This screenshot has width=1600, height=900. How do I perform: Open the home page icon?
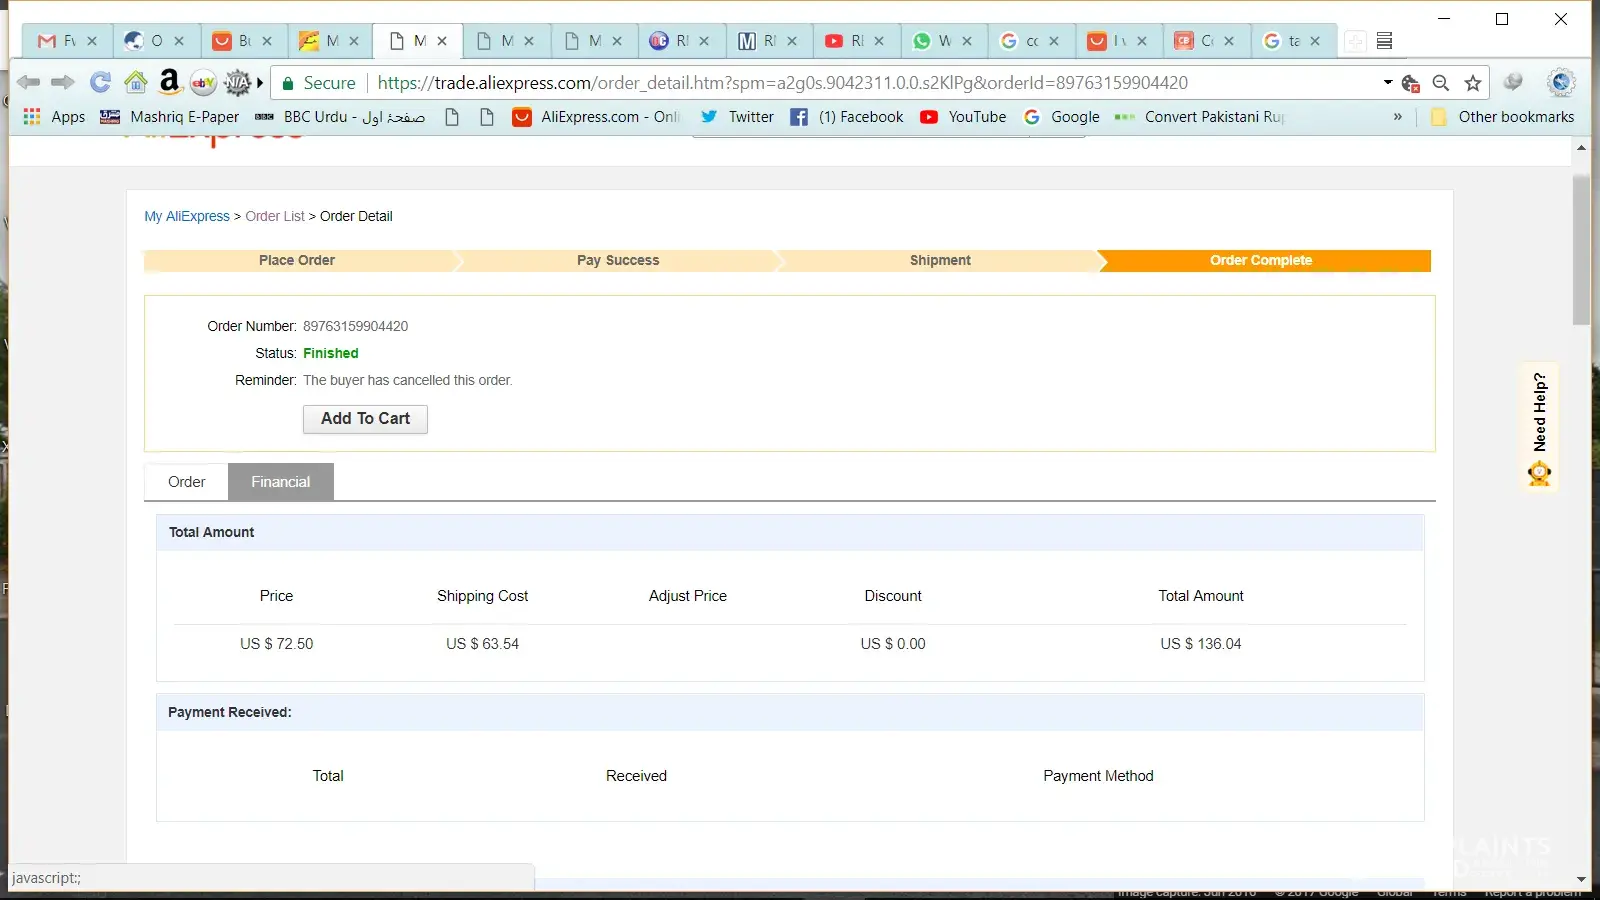[x=135, y=82]
